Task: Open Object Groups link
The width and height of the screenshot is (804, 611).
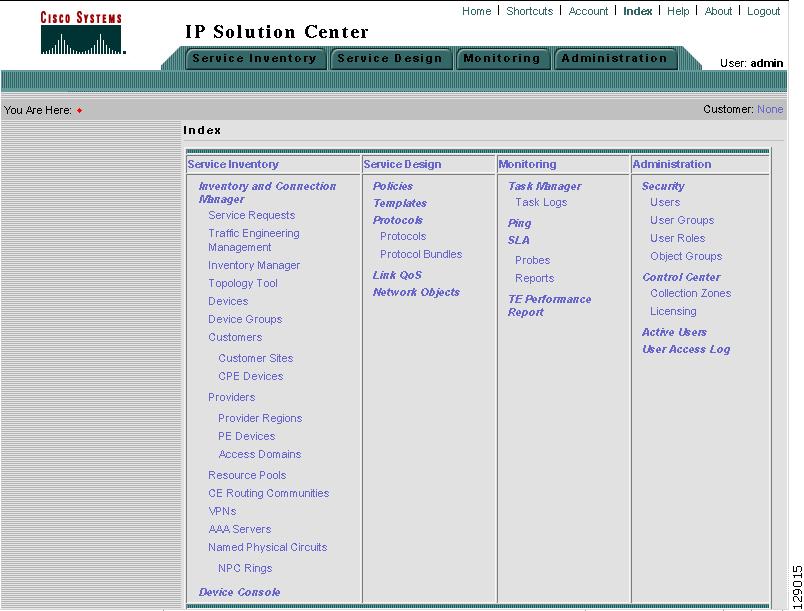Action: [x=686, y=256]
